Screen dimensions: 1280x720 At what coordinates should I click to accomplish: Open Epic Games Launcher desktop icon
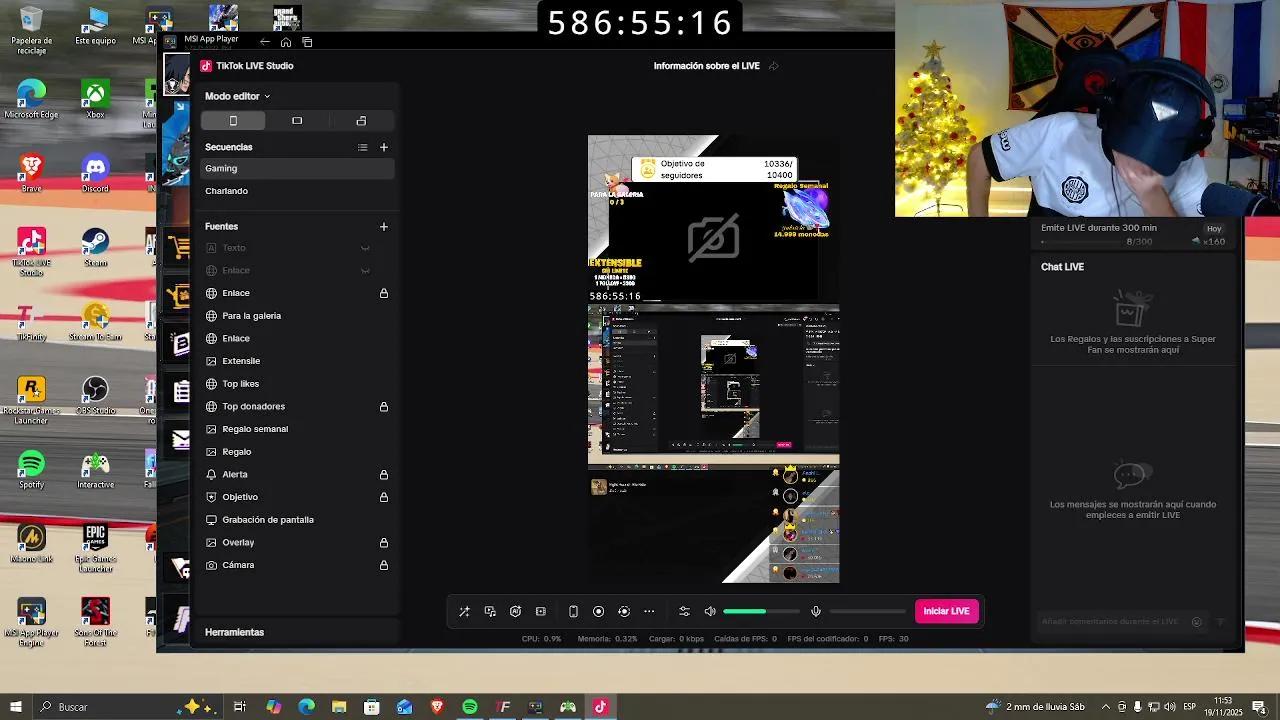[x=95, y=548]
